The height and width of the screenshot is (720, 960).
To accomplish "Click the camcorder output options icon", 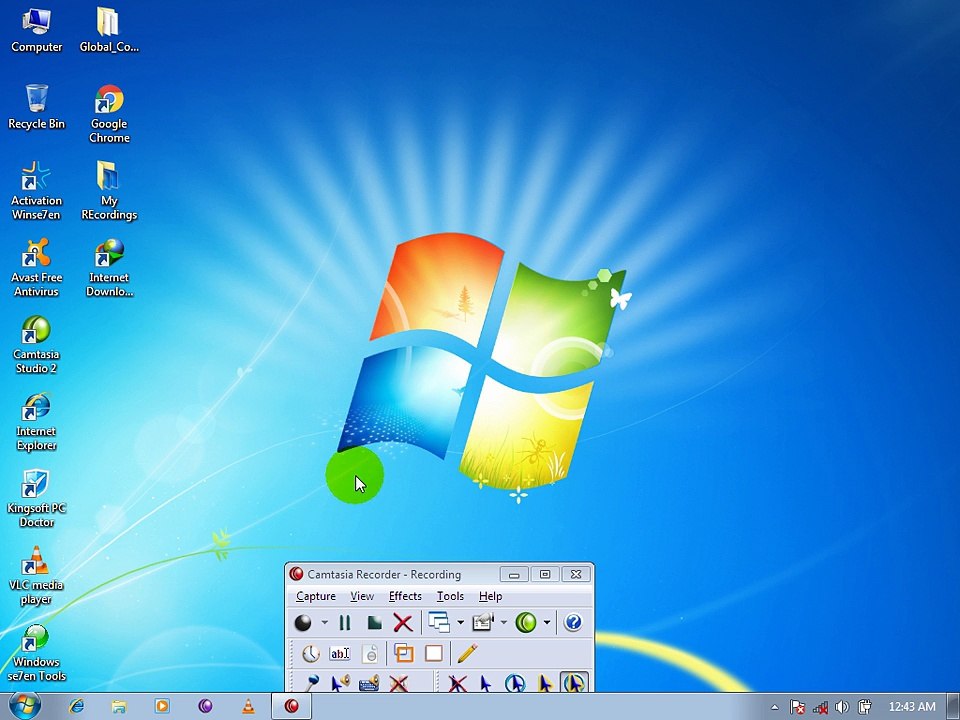I will pyautogui.click(x=483, y=622).
